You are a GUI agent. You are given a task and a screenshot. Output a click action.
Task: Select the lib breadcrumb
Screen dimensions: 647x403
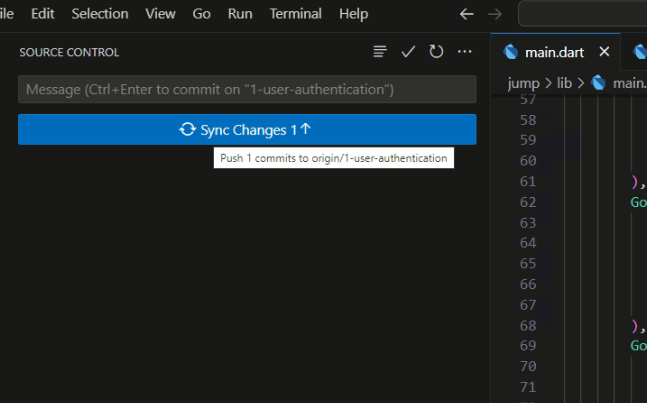(x=564, y=83)
